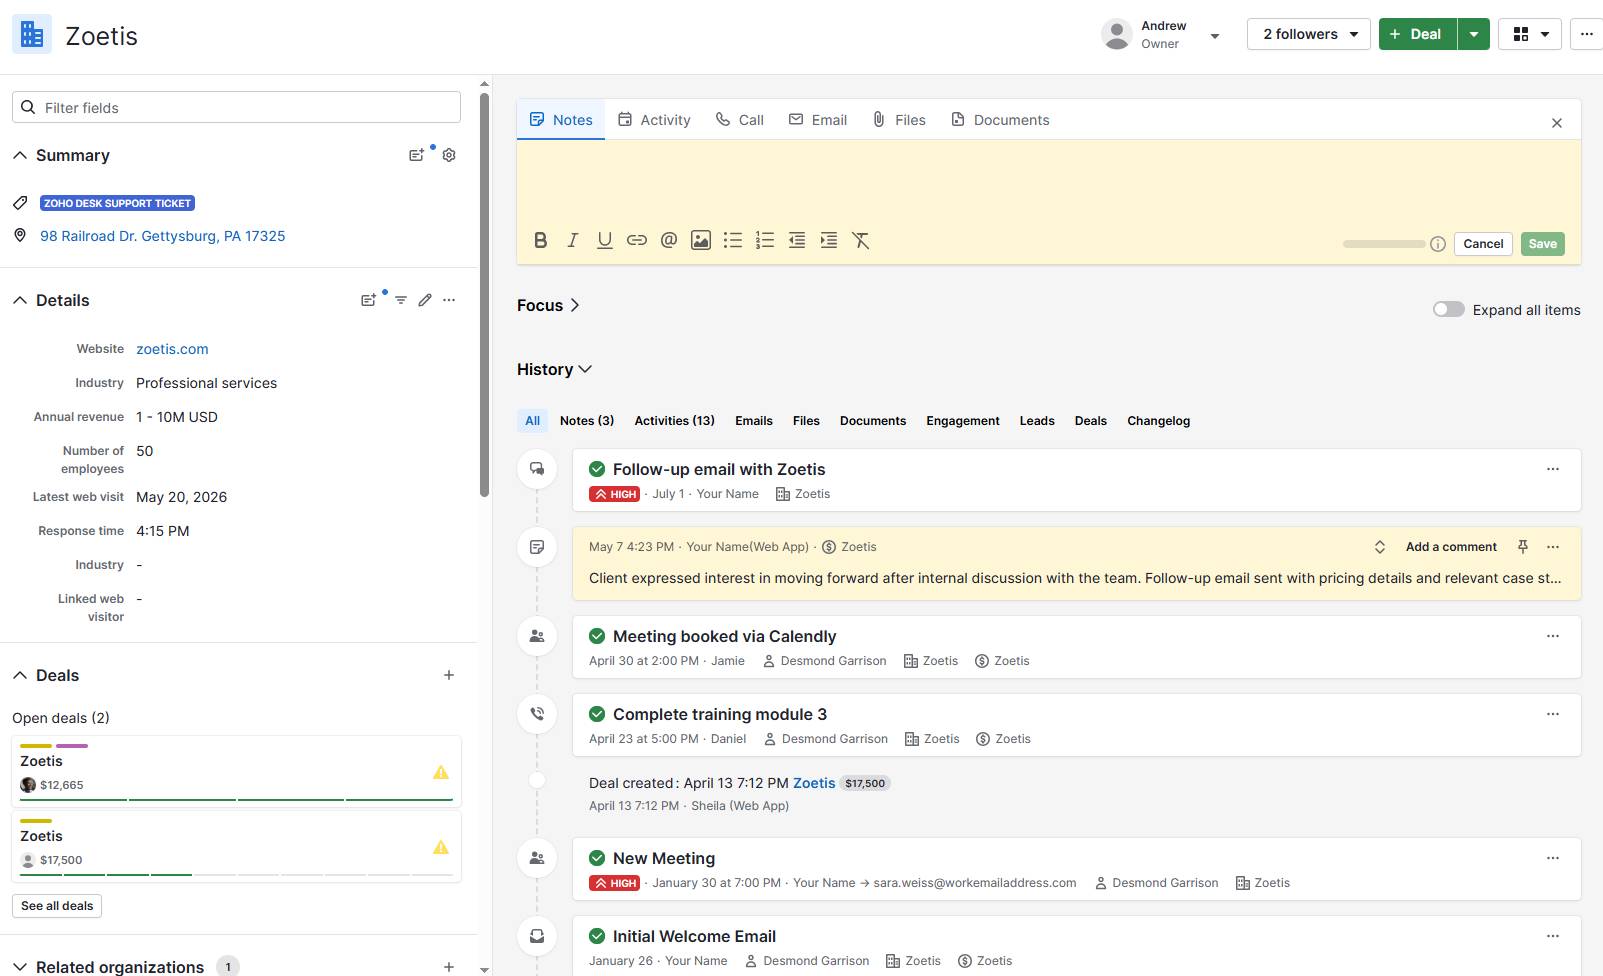Viewport: 1603px width, 976px height.
Task: Open the page-level more options menu
Action: [x=1587, y=34]
